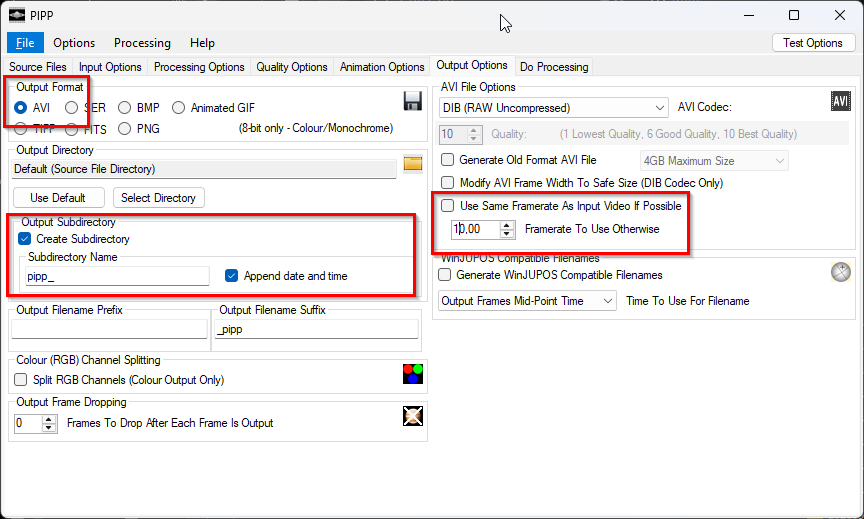Screen dimensions: 864x519
Task: Toggle Append date and time checkbox
Action: (231, 275)
